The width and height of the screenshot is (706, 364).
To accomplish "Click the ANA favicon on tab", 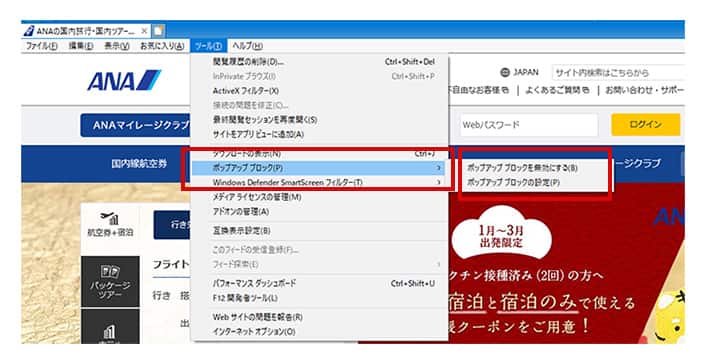I will pos(29,31).
